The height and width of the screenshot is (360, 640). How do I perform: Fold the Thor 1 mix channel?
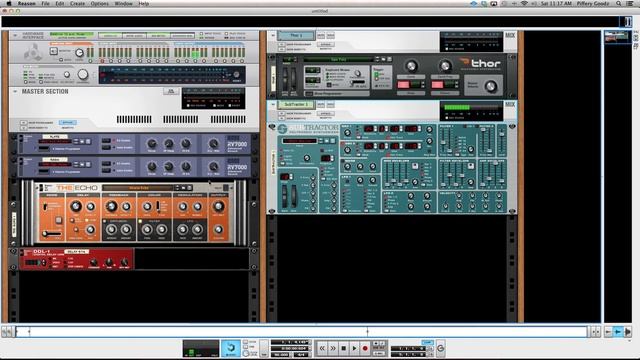click(x=273, y=36)
